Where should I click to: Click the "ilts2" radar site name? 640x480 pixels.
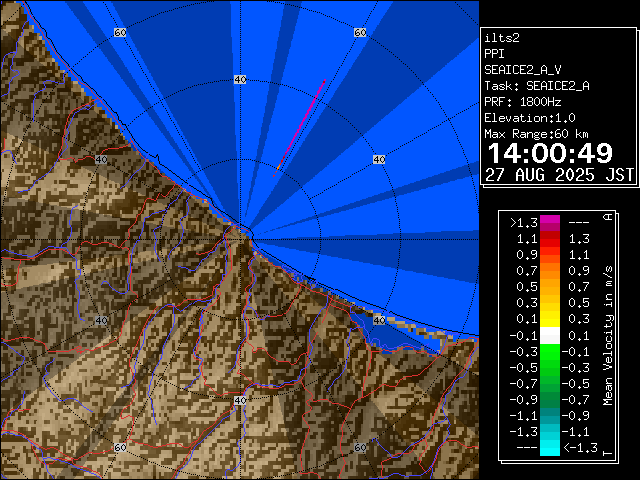point(500,37)
